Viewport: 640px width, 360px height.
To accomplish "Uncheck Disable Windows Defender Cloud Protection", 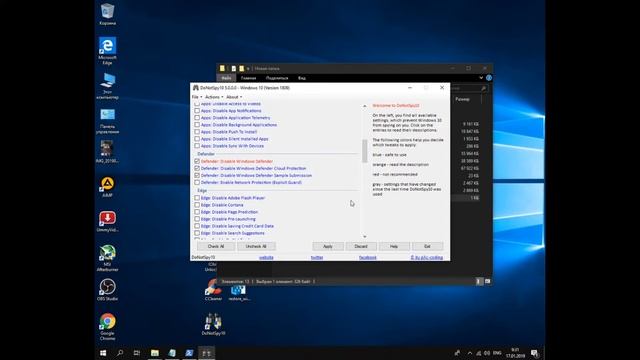I will (197, 168).
